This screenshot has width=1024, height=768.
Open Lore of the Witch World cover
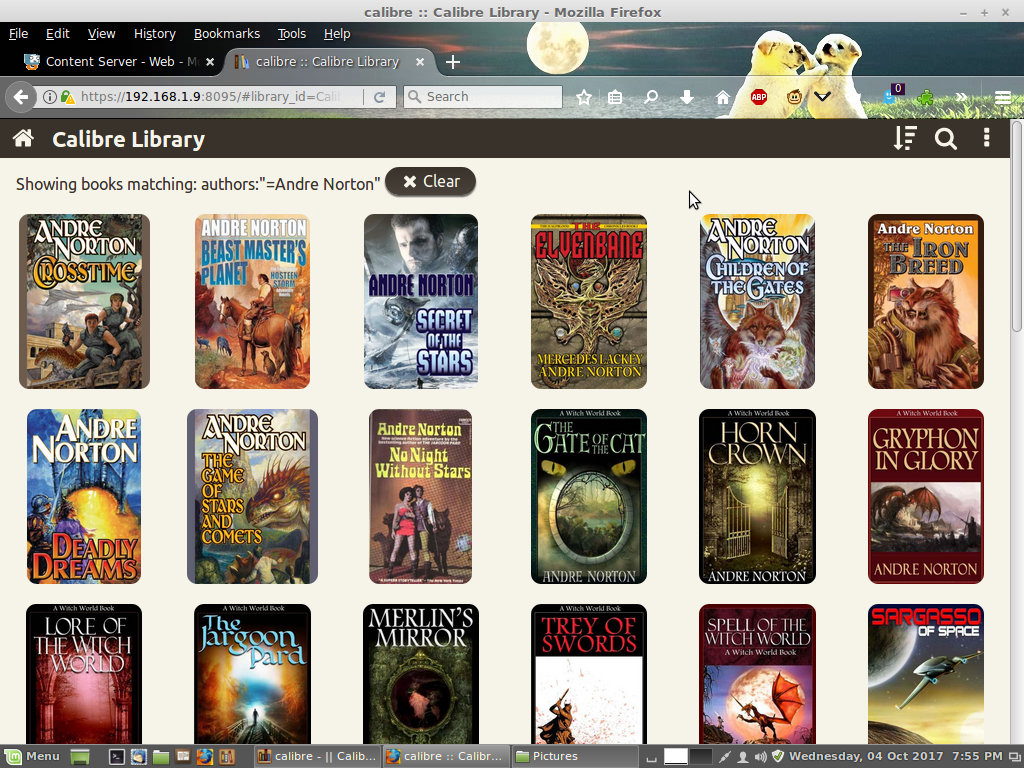pos(84,674)
